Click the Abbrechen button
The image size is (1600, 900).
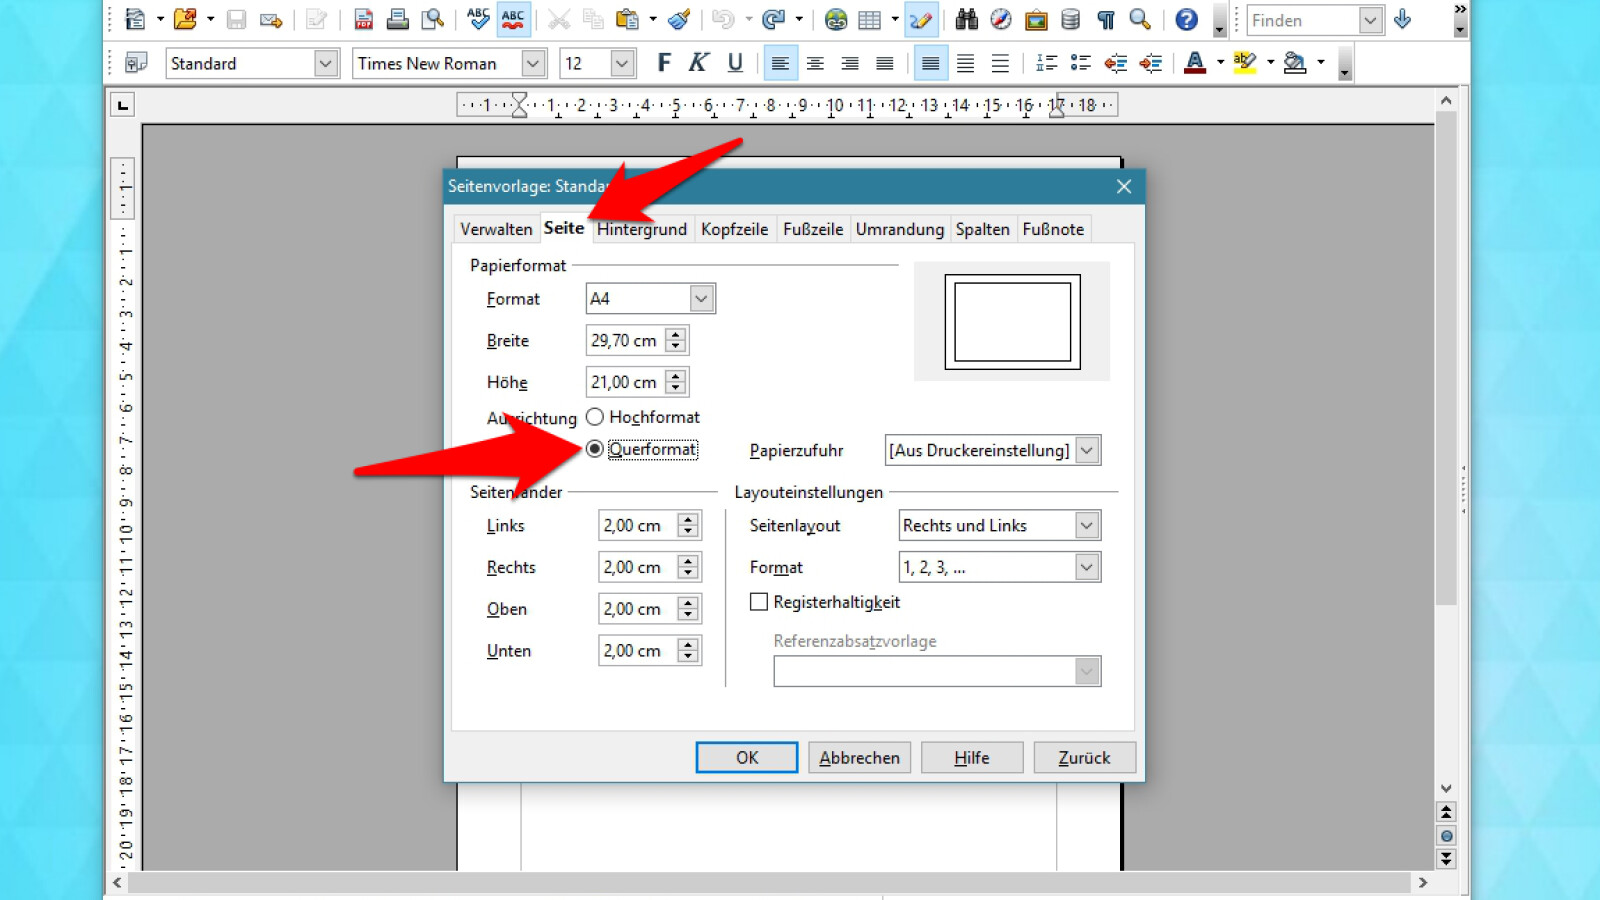[859, 758]
